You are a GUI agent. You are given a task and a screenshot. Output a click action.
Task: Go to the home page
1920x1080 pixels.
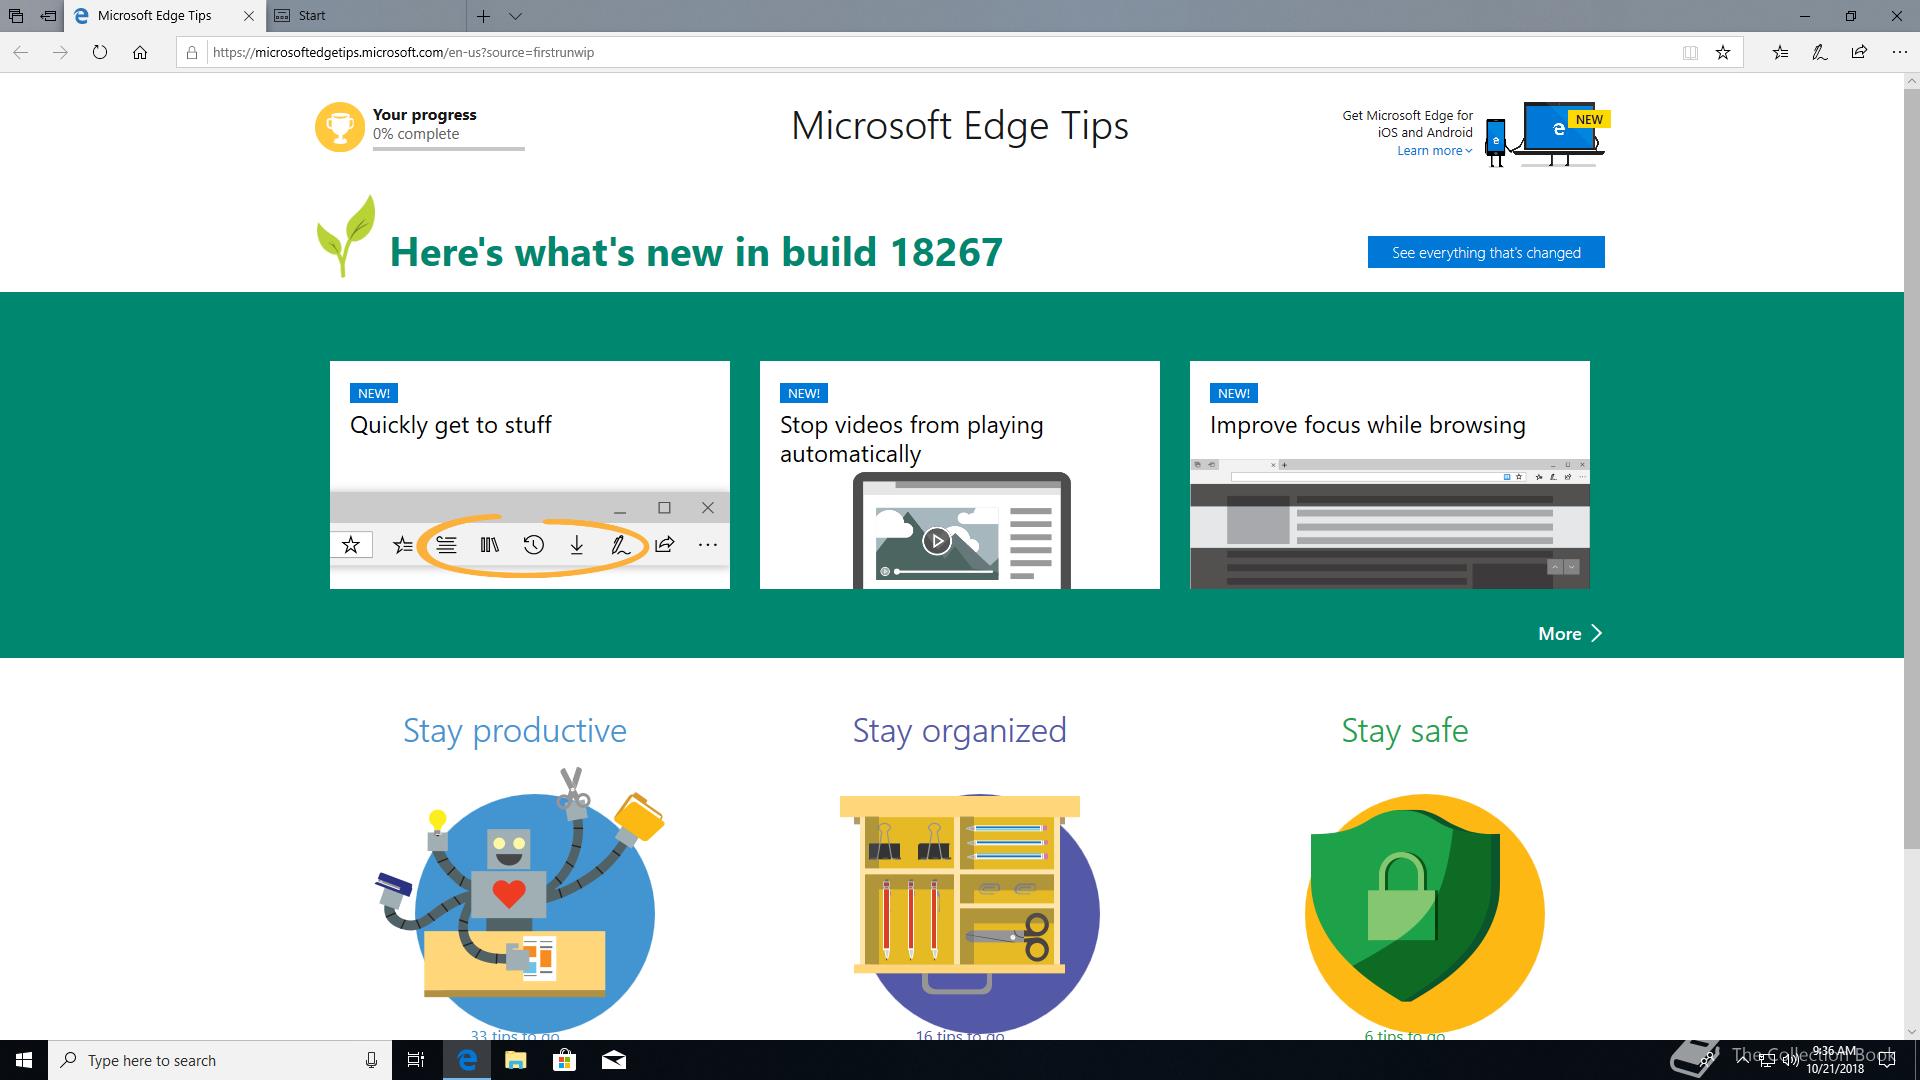140,53
